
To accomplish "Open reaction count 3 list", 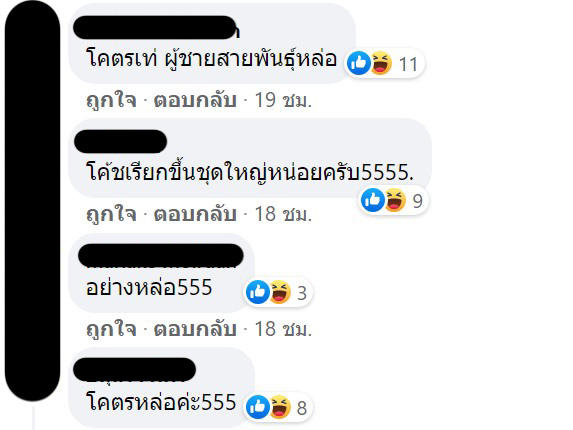I will (x=302, y=293).
